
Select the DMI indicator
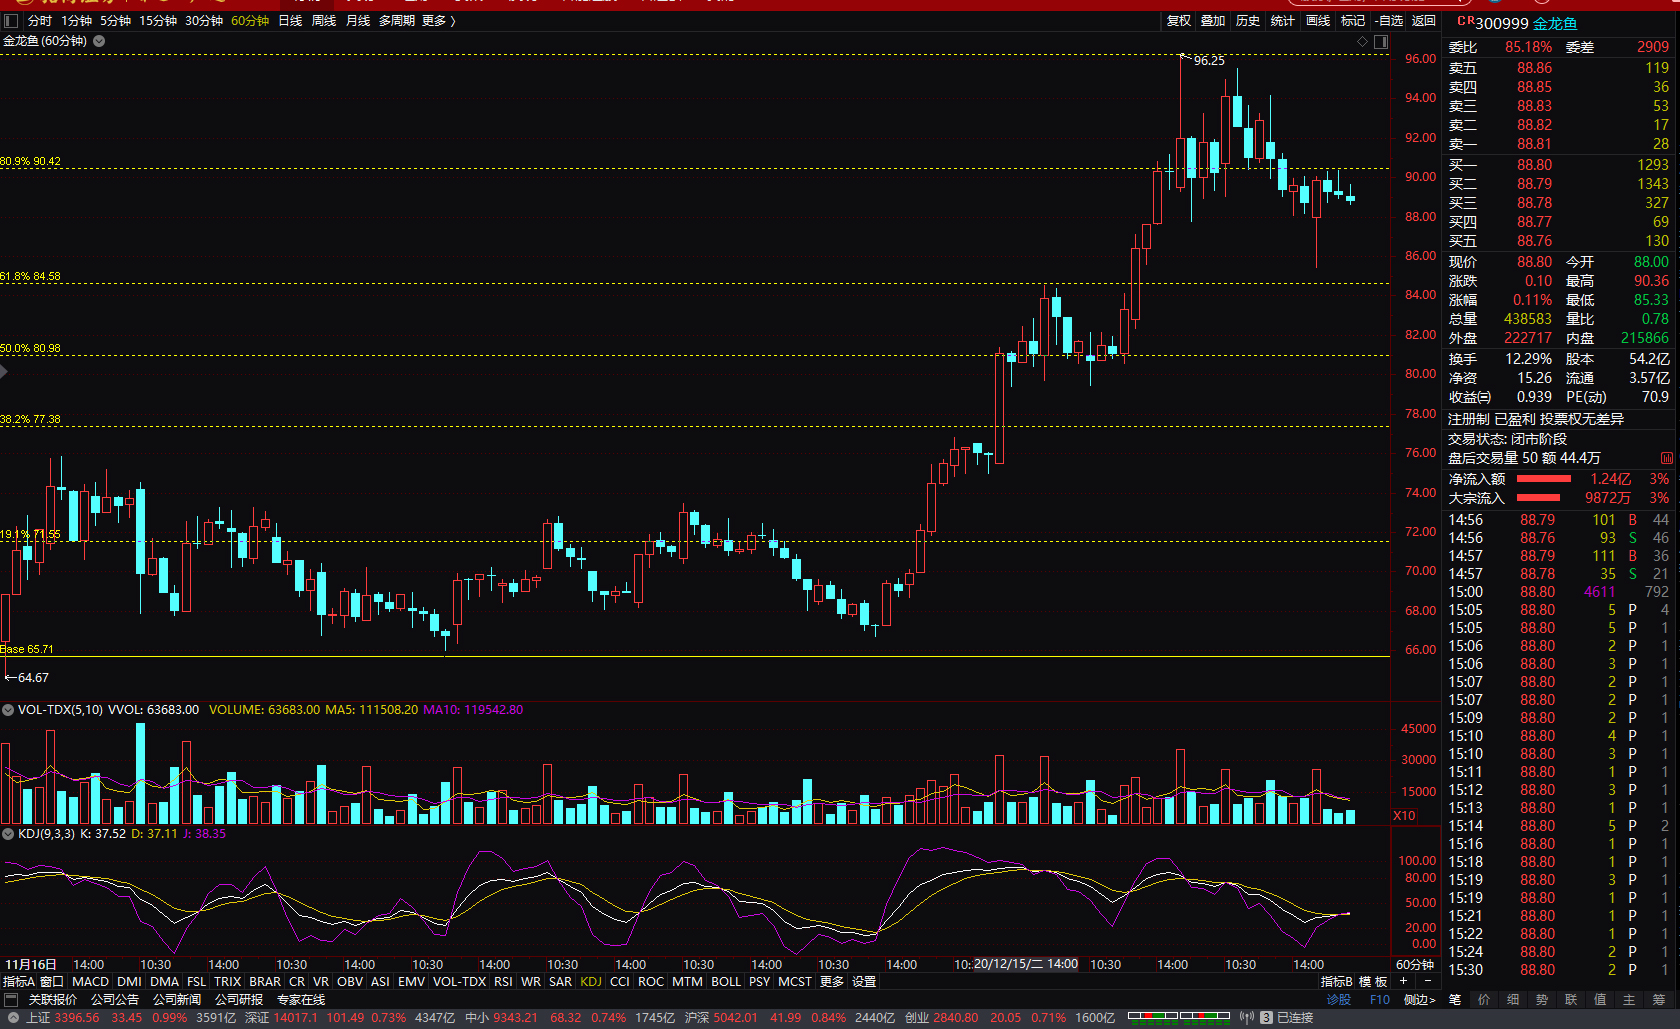[129, 982]
